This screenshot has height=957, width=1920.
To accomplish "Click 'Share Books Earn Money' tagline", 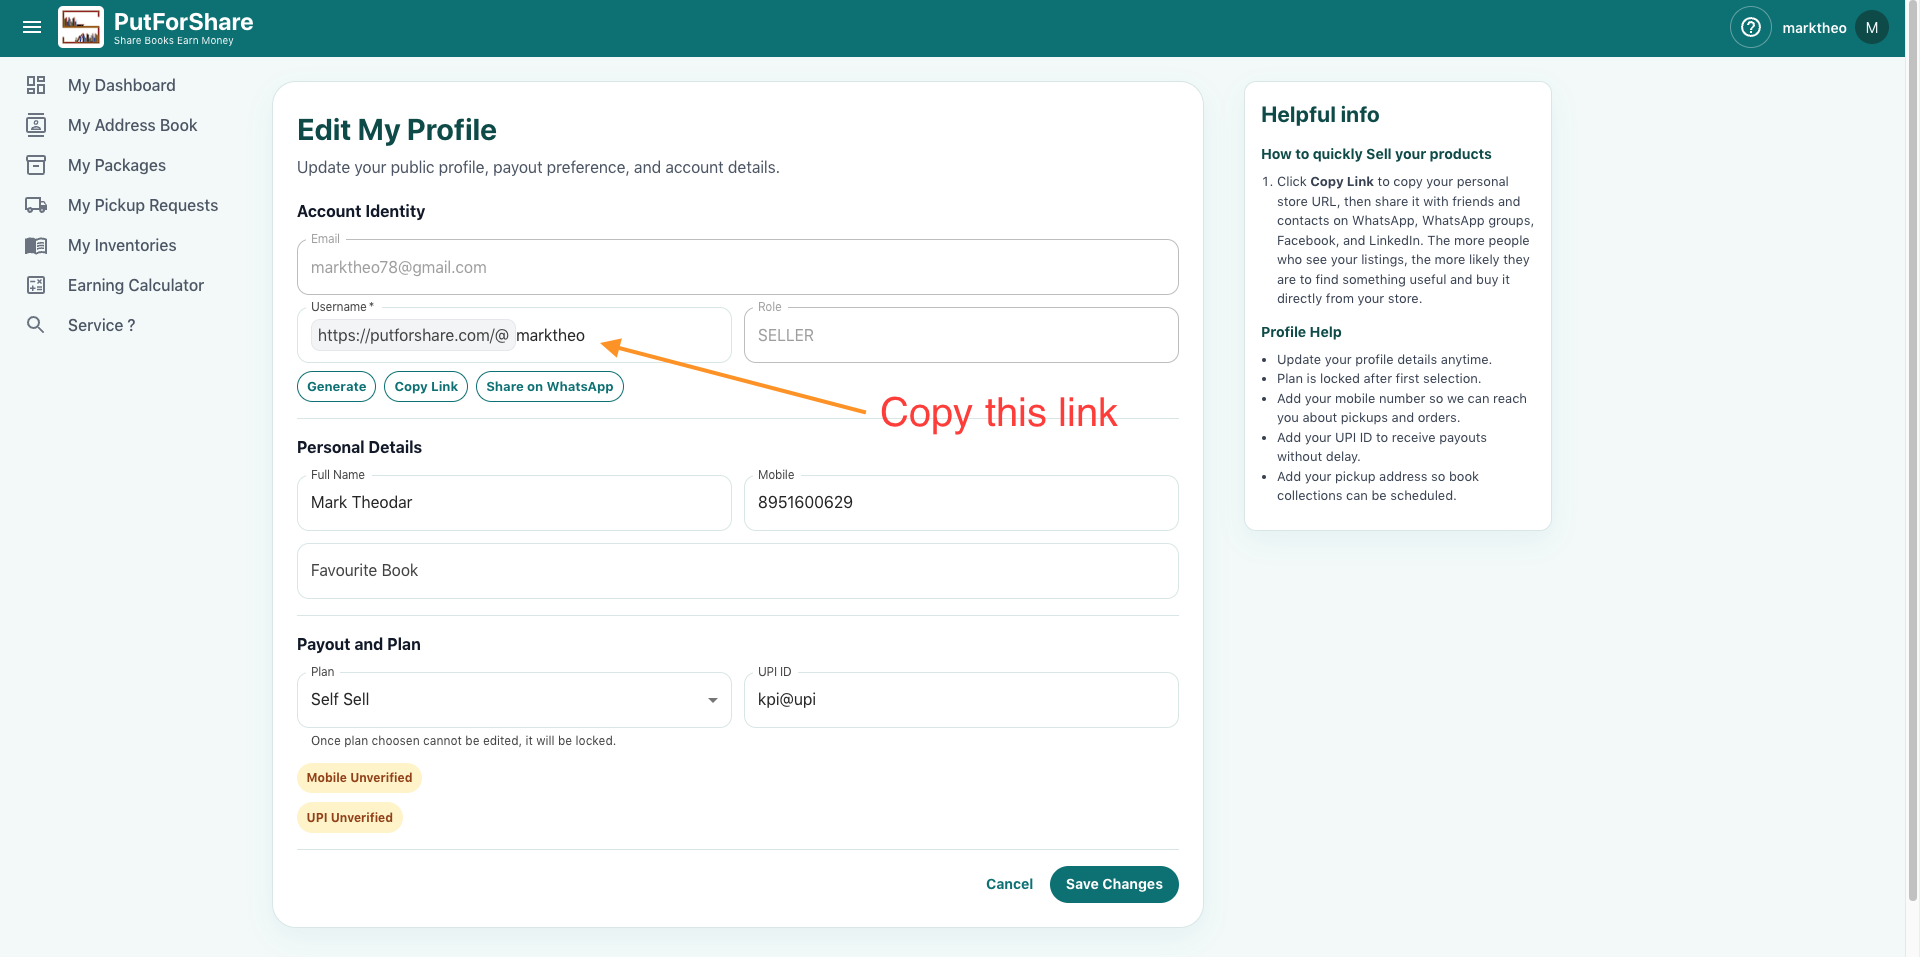I will 174,41.
